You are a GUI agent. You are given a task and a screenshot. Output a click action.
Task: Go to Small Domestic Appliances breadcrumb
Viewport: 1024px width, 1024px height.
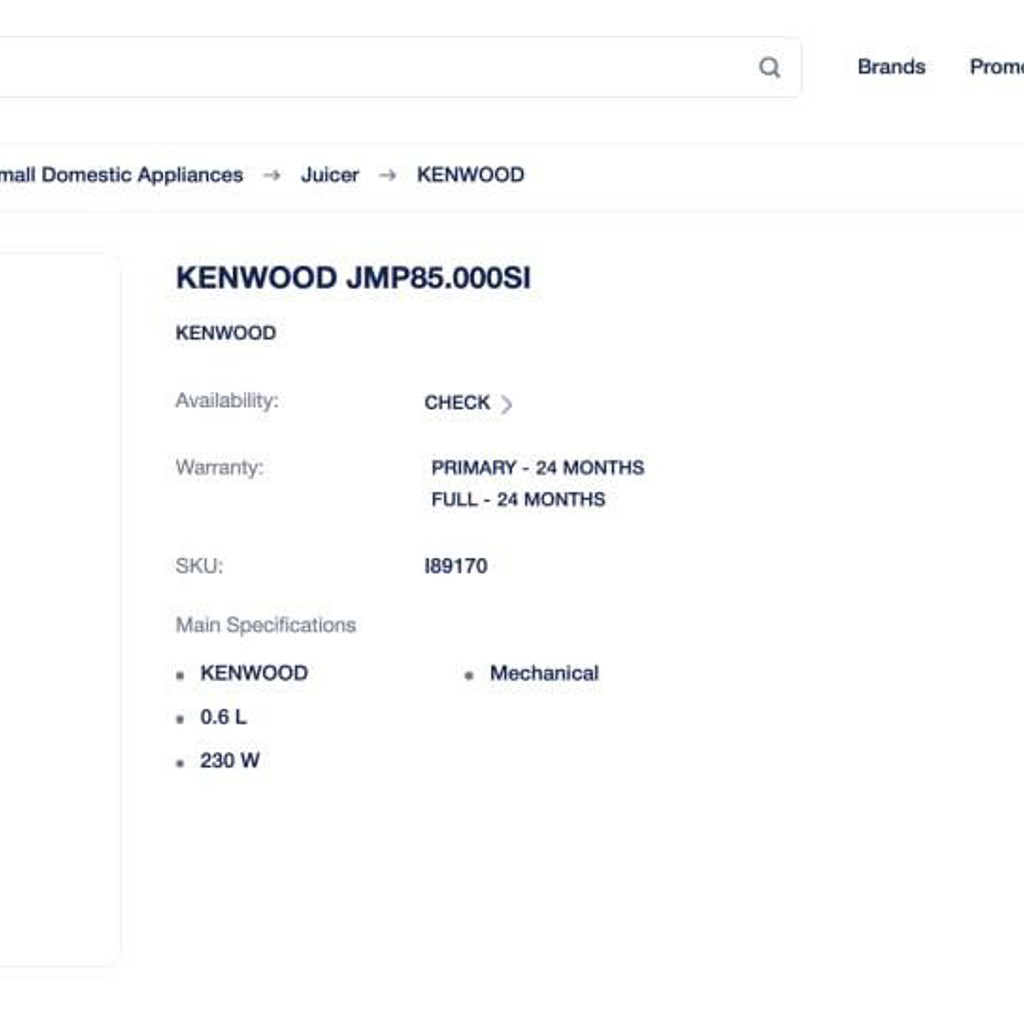(121, 174)
